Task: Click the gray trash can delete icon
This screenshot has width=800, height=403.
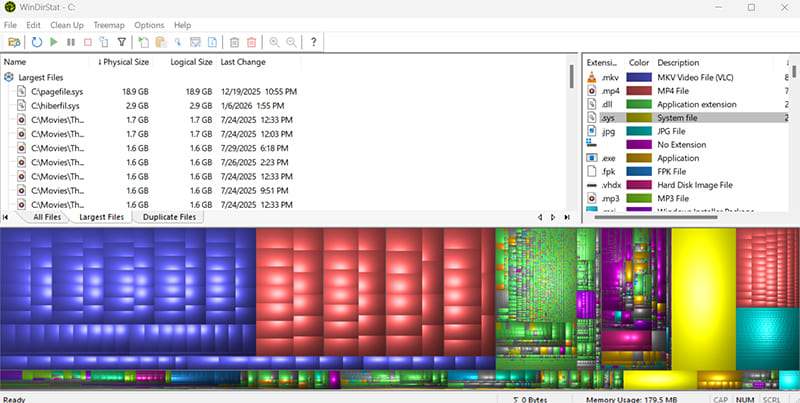Action: pos(234,42)
